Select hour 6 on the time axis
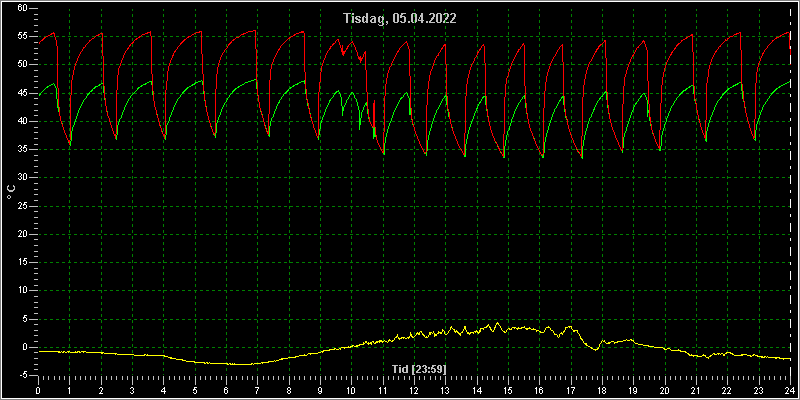Screen dimensions: 800x400 pyautogui.click(x=226, y=390)
